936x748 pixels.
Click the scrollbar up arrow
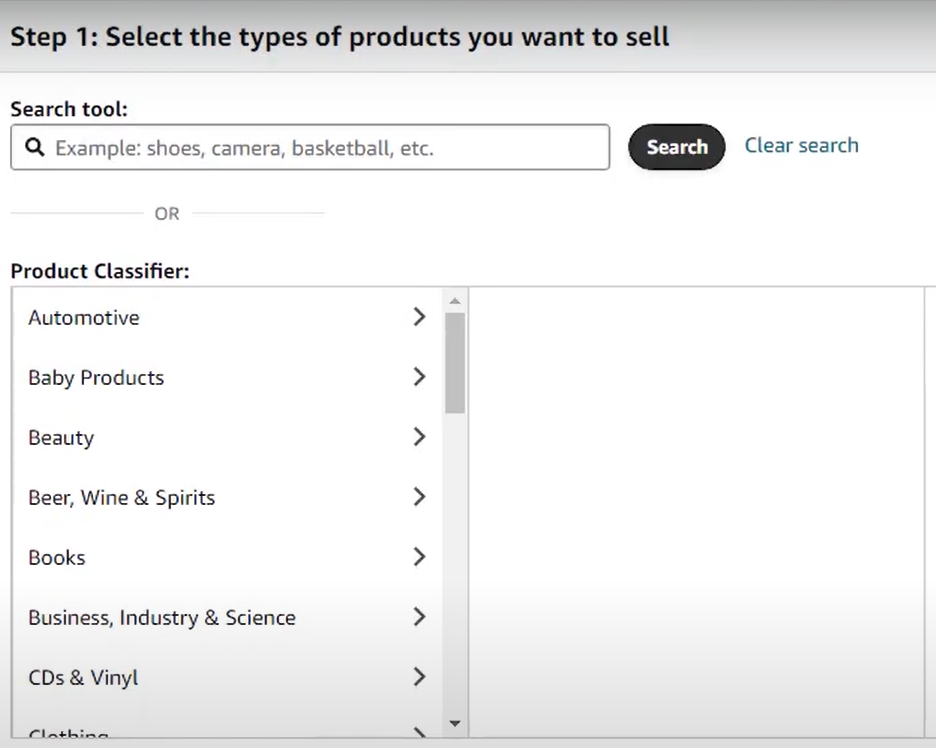[x=455, y=301]
